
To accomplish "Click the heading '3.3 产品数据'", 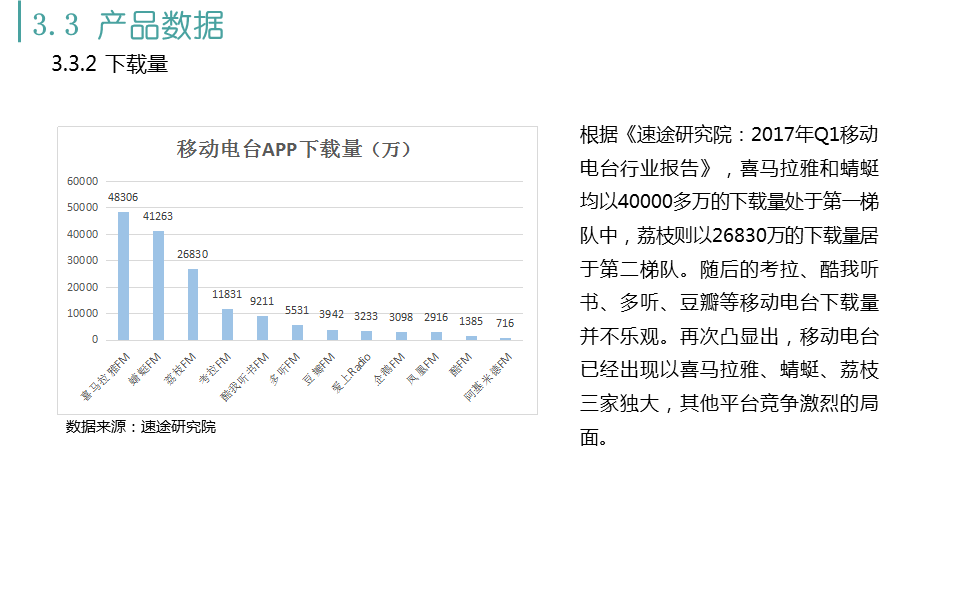I will tap(128, 25).
